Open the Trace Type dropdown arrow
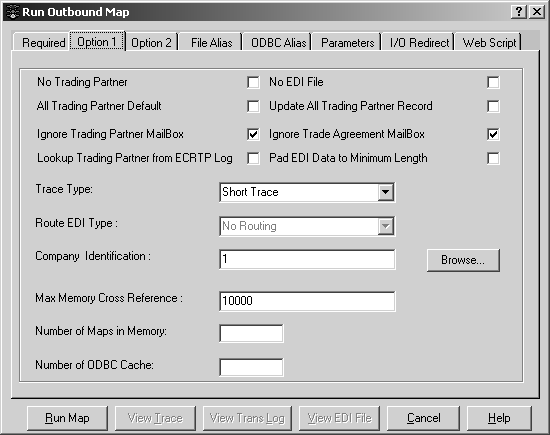The image size is (550, 435). click(385, 192)
